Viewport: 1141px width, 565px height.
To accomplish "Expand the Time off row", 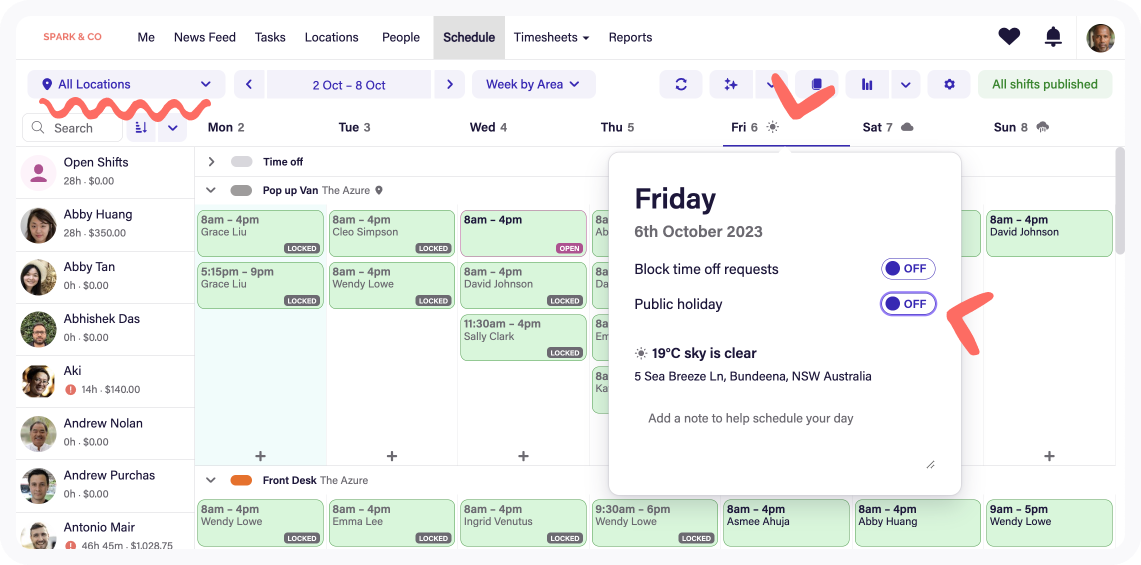I will [211, 162].
